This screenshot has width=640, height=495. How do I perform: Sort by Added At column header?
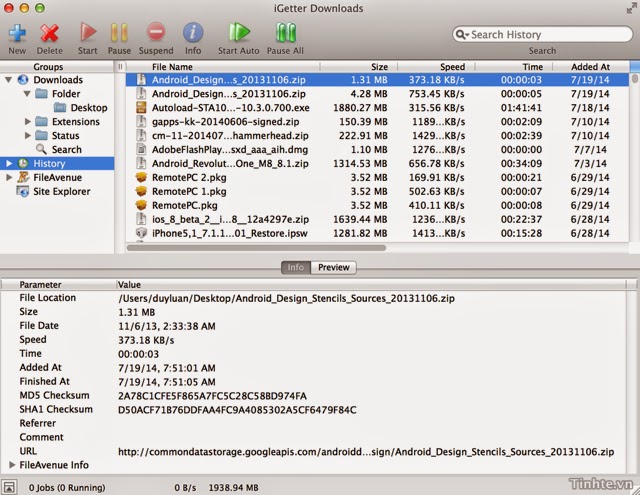pos(591,67)
